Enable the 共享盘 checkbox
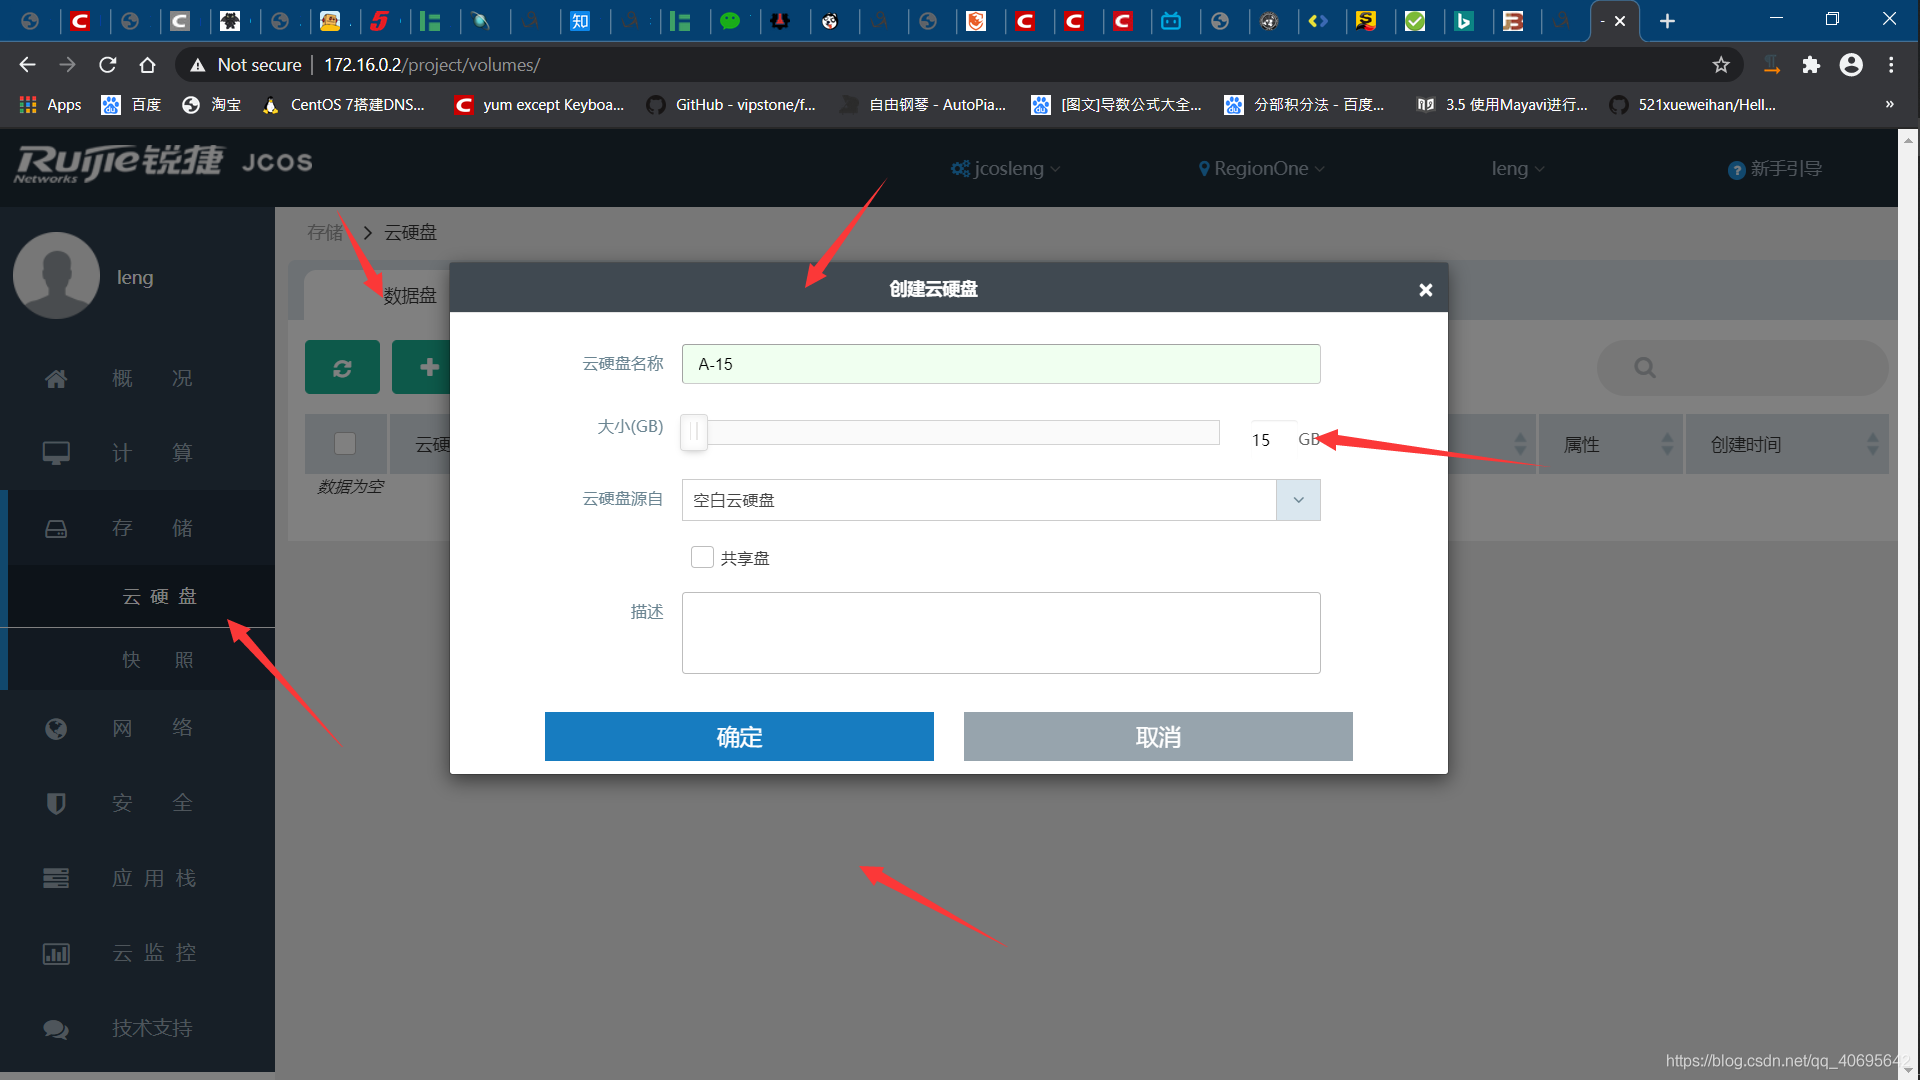The height and width of the screenshot is (1080, 1920). (x=702, y=557)
